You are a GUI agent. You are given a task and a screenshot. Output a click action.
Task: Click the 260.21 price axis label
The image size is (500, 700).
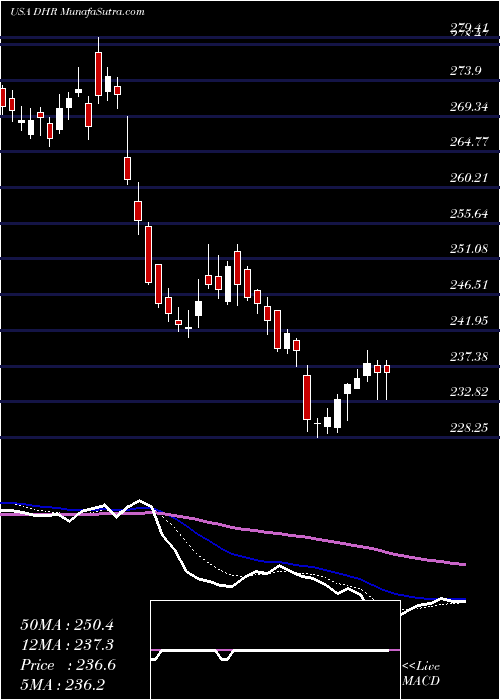(468, 178)
